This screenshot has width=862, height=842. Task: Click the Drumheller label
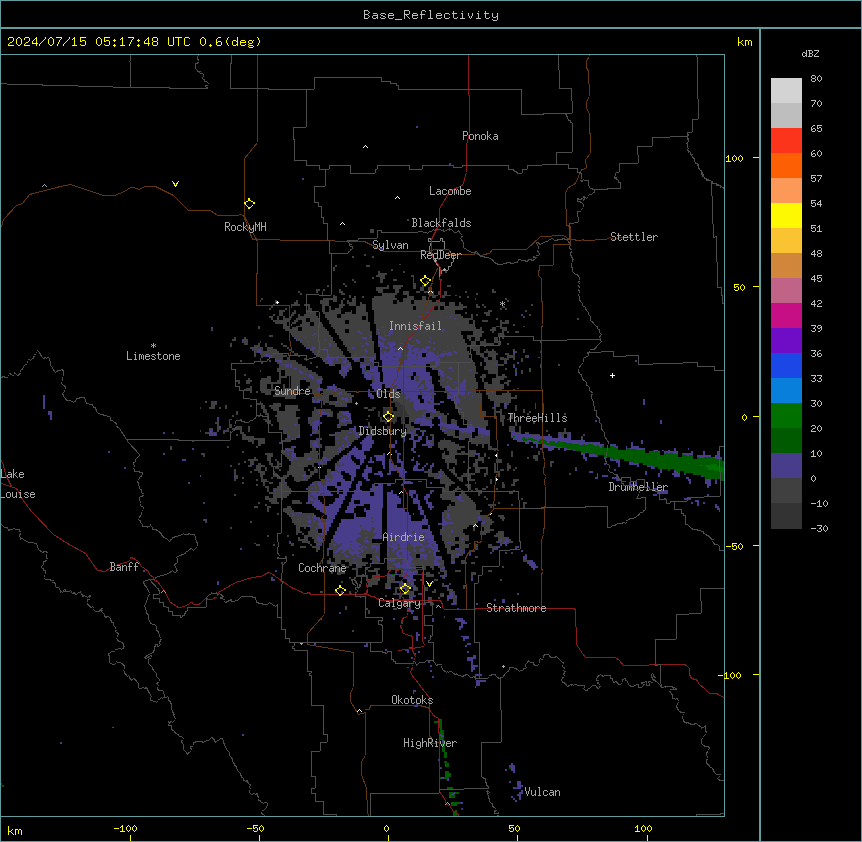coord(638,487)
